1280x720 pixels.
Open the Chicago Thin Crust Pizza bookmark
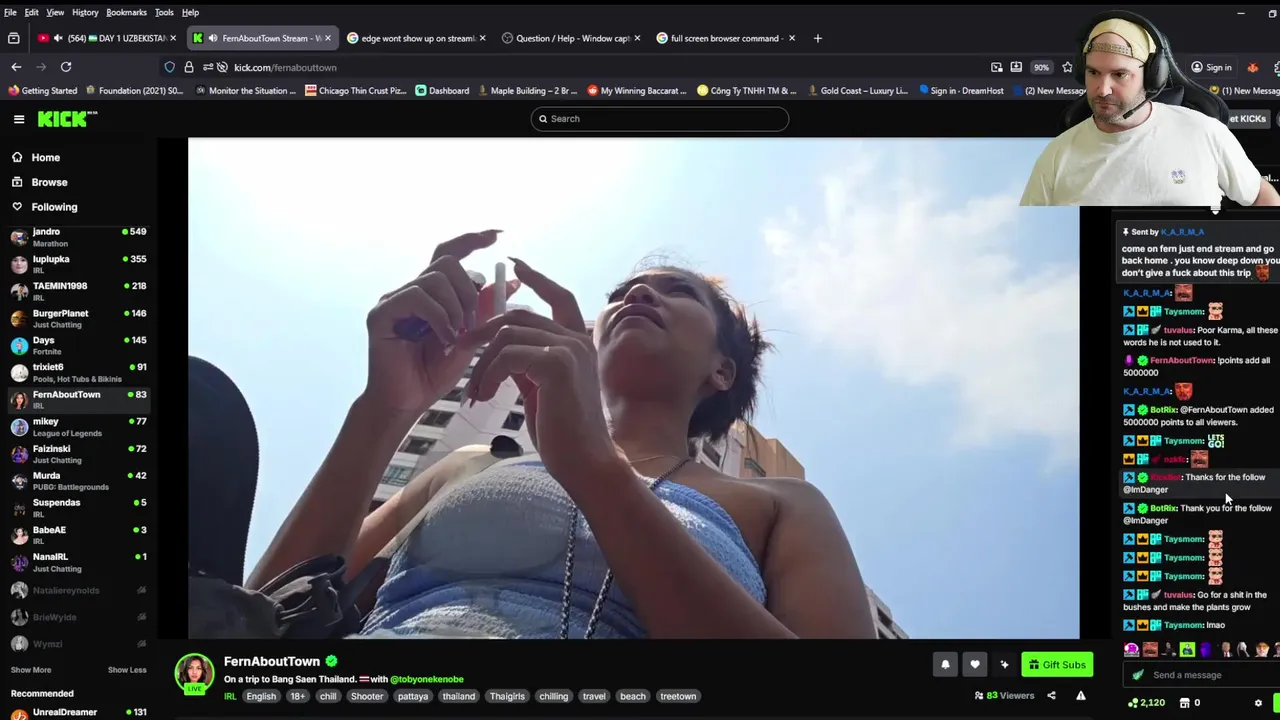(356, 90)
